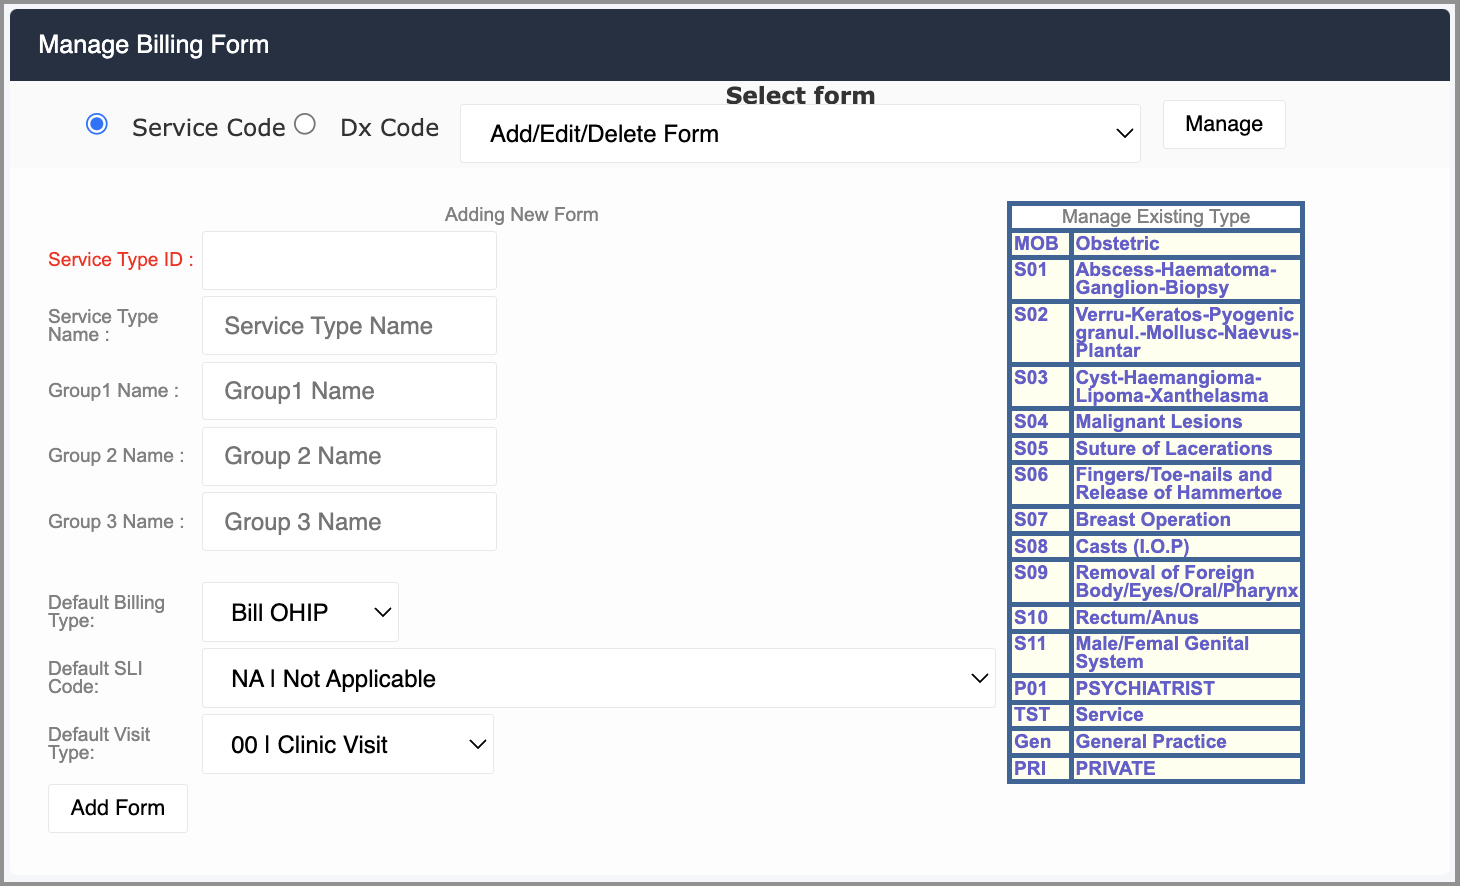The image size is (1460, 886).
Task: Select the S11 code link
Action: tap(1030, 643)
